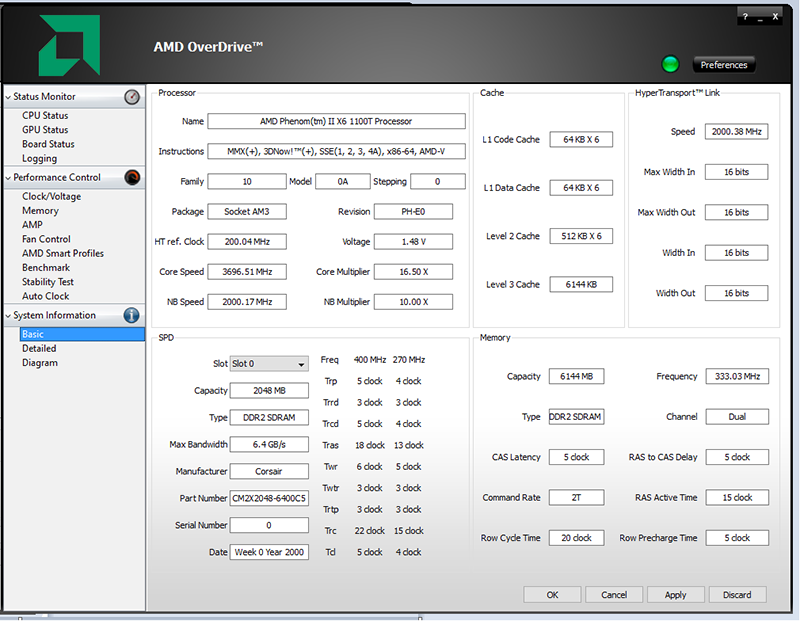Screen dimensions: 800x621
Task: Collapse the System Information section
Action: [x=8, y=316]
